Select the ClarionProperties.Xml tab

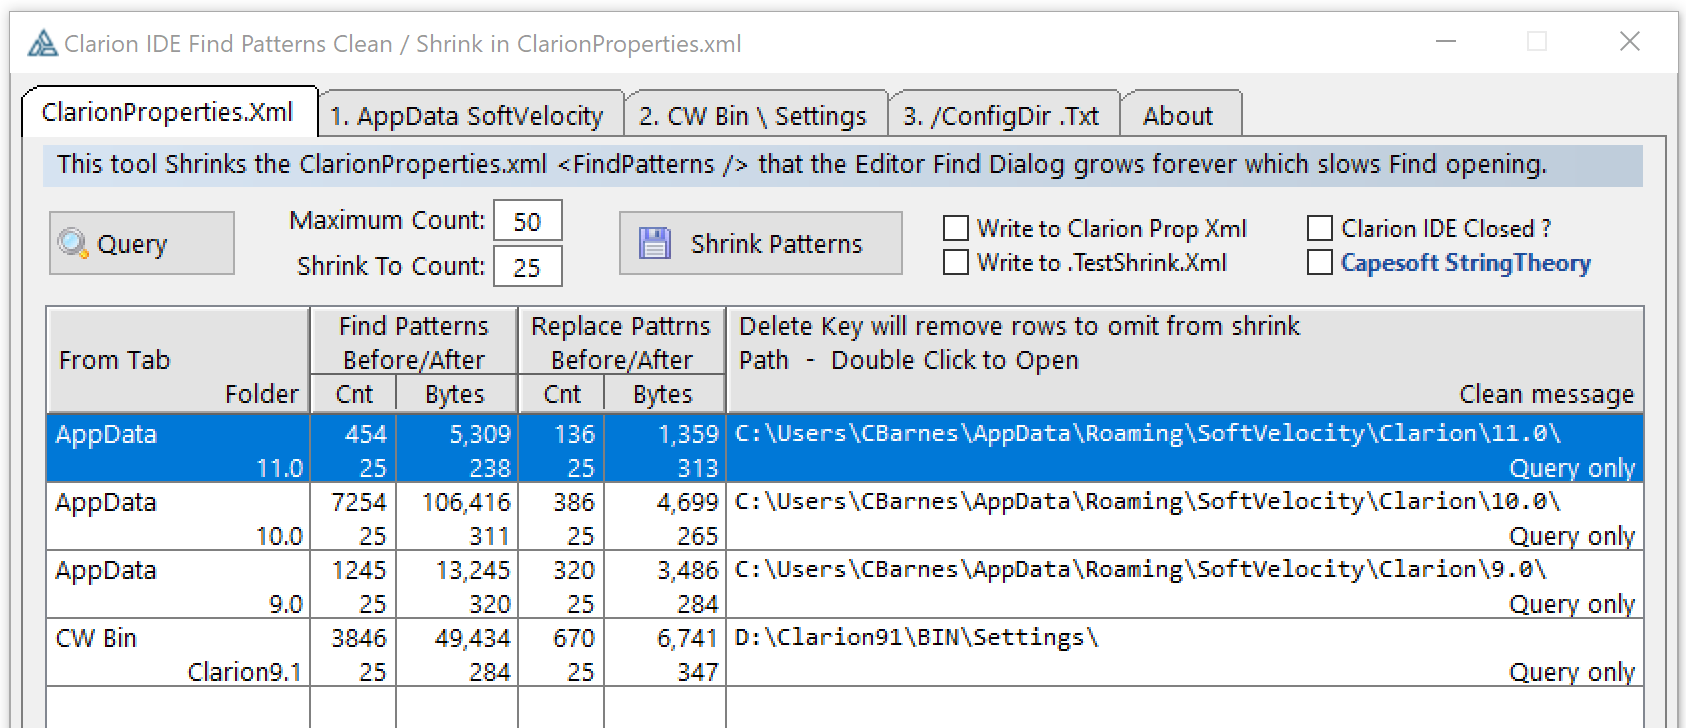click(x=168, y=112)
